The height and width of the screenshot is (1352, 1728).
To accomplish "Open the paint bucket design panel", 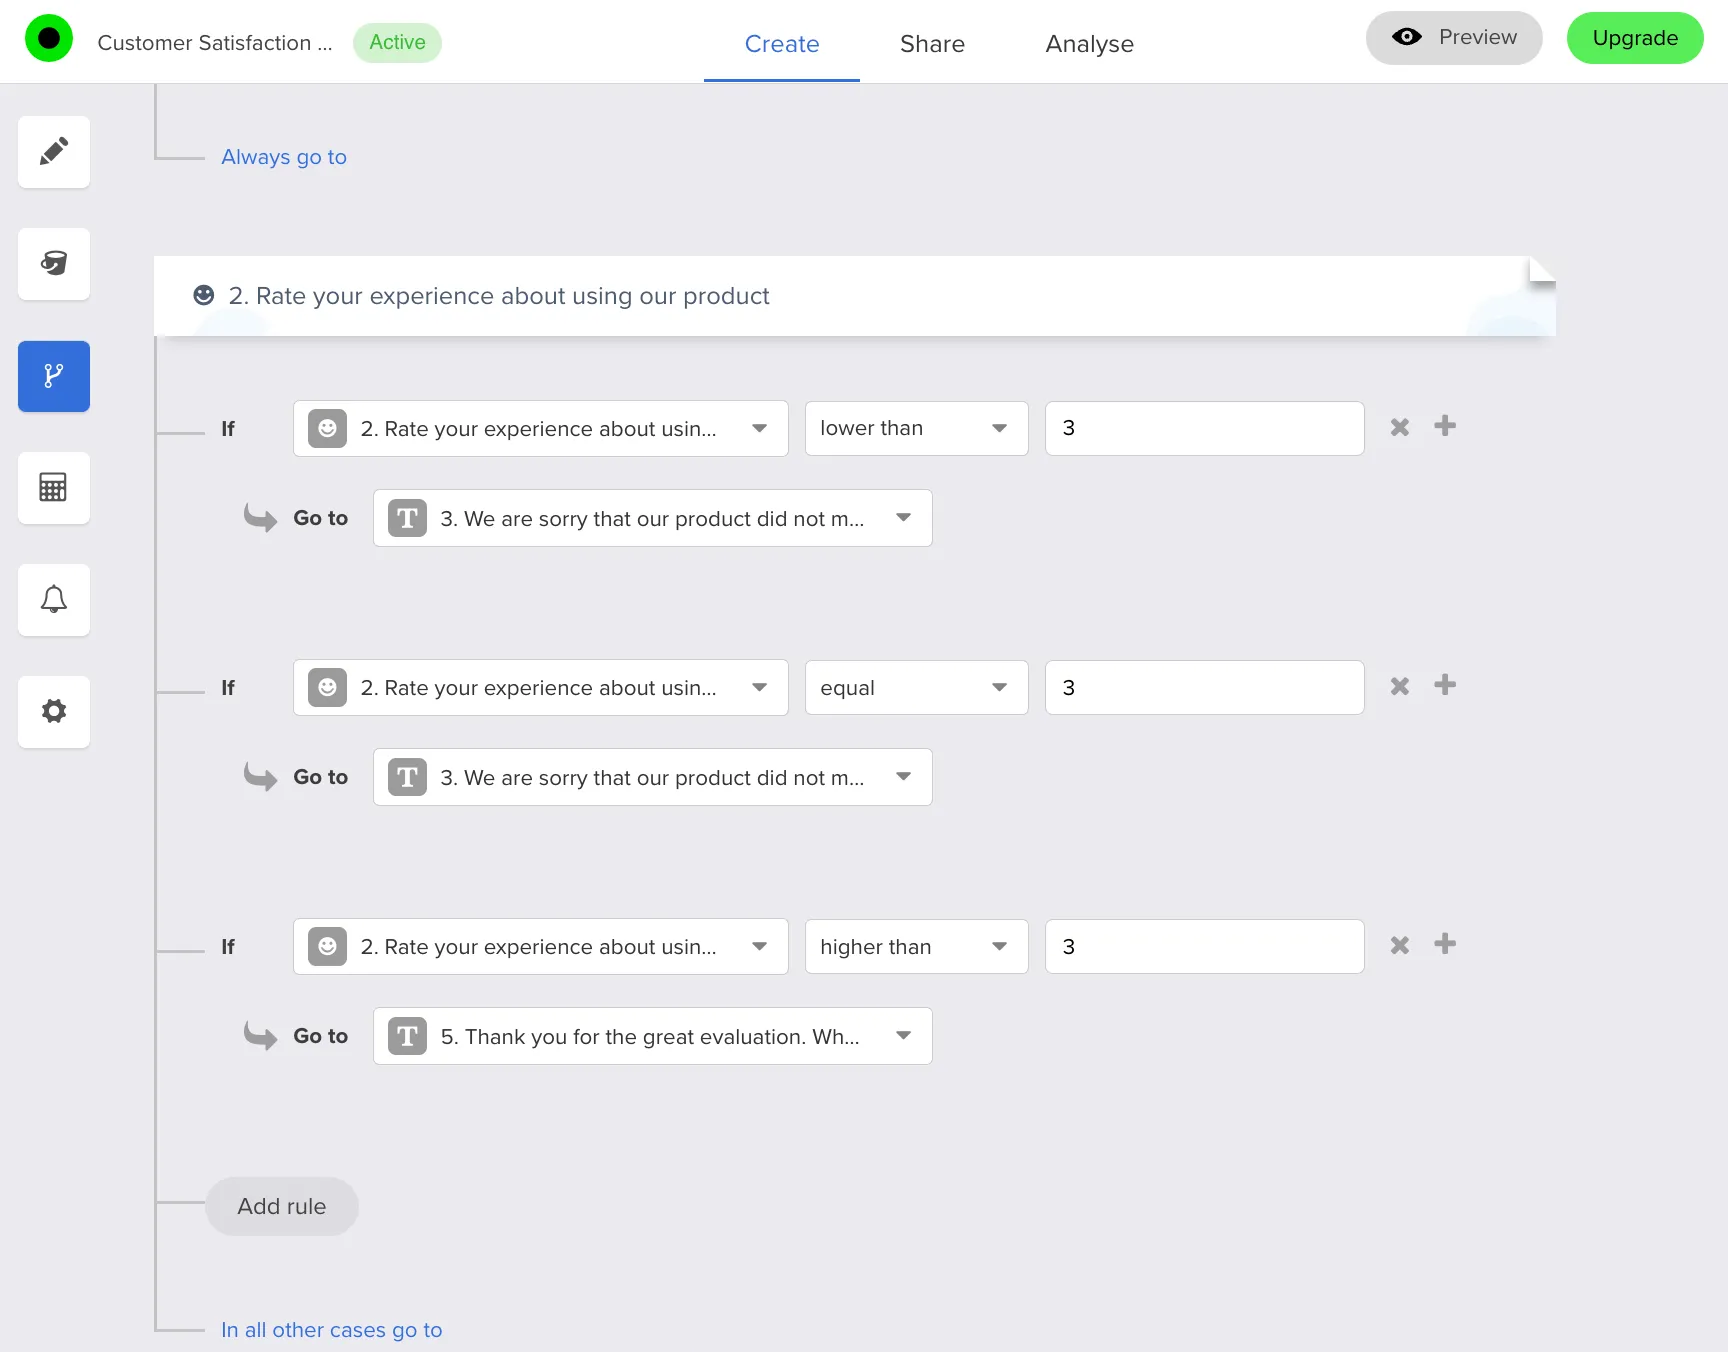I will 54,264.
